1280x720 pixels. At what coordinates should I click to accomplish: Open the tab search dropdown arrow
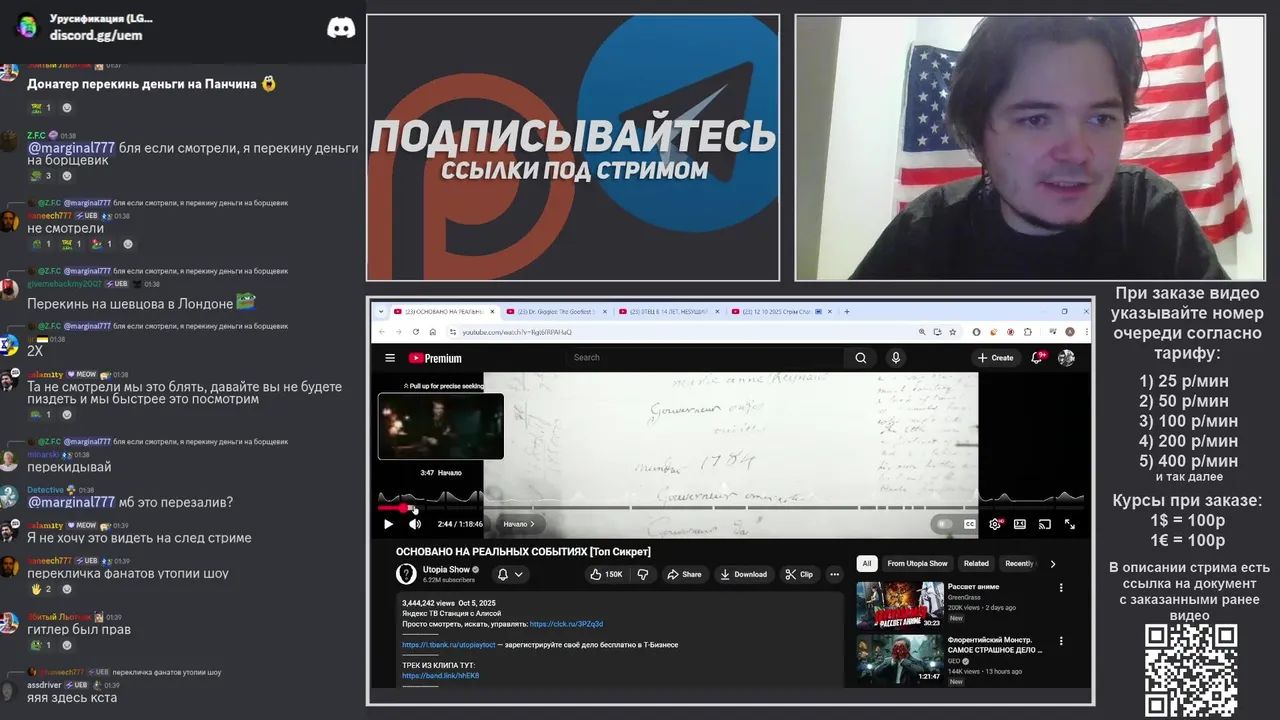381,311
